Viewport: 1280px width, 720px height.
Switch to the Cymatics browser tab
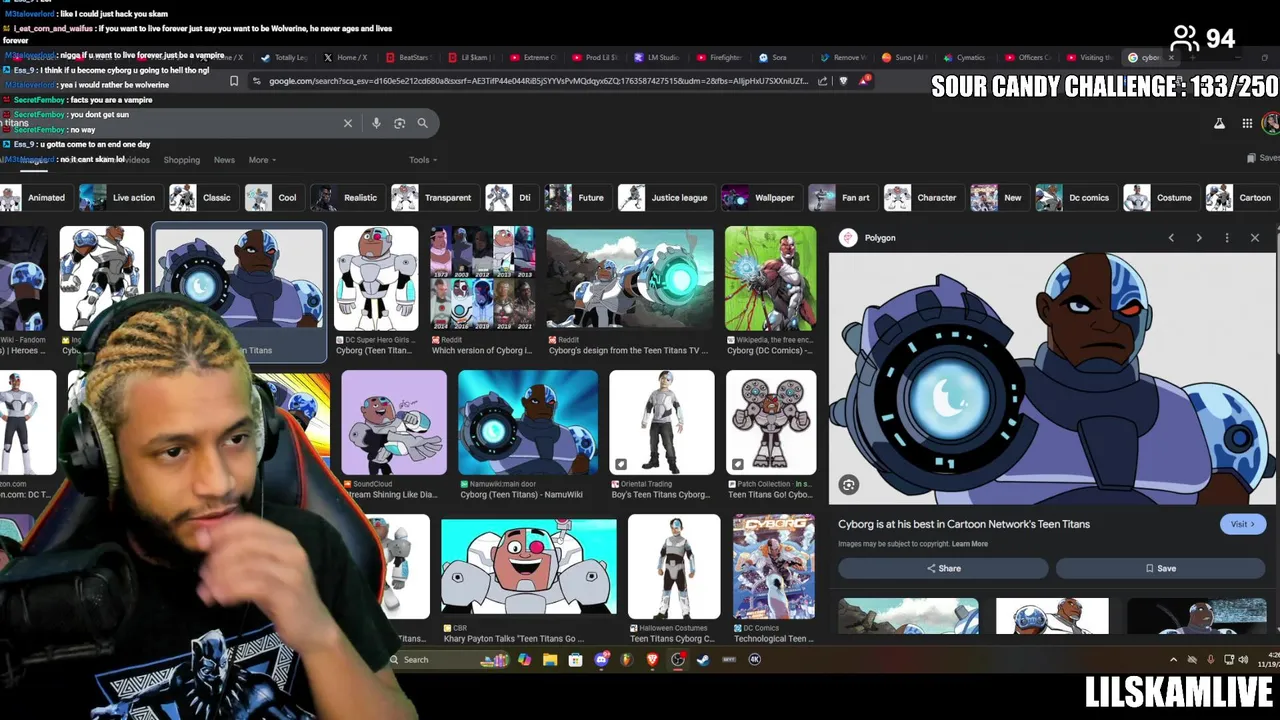pyautogui.click(x=963, y=58)
